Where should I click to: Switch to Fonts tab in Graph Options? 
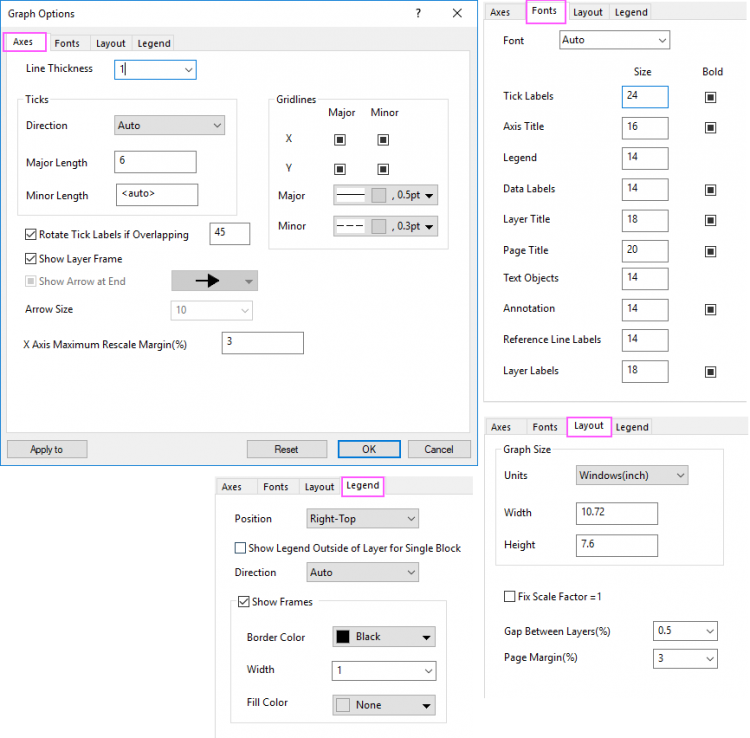coord(67,43)
